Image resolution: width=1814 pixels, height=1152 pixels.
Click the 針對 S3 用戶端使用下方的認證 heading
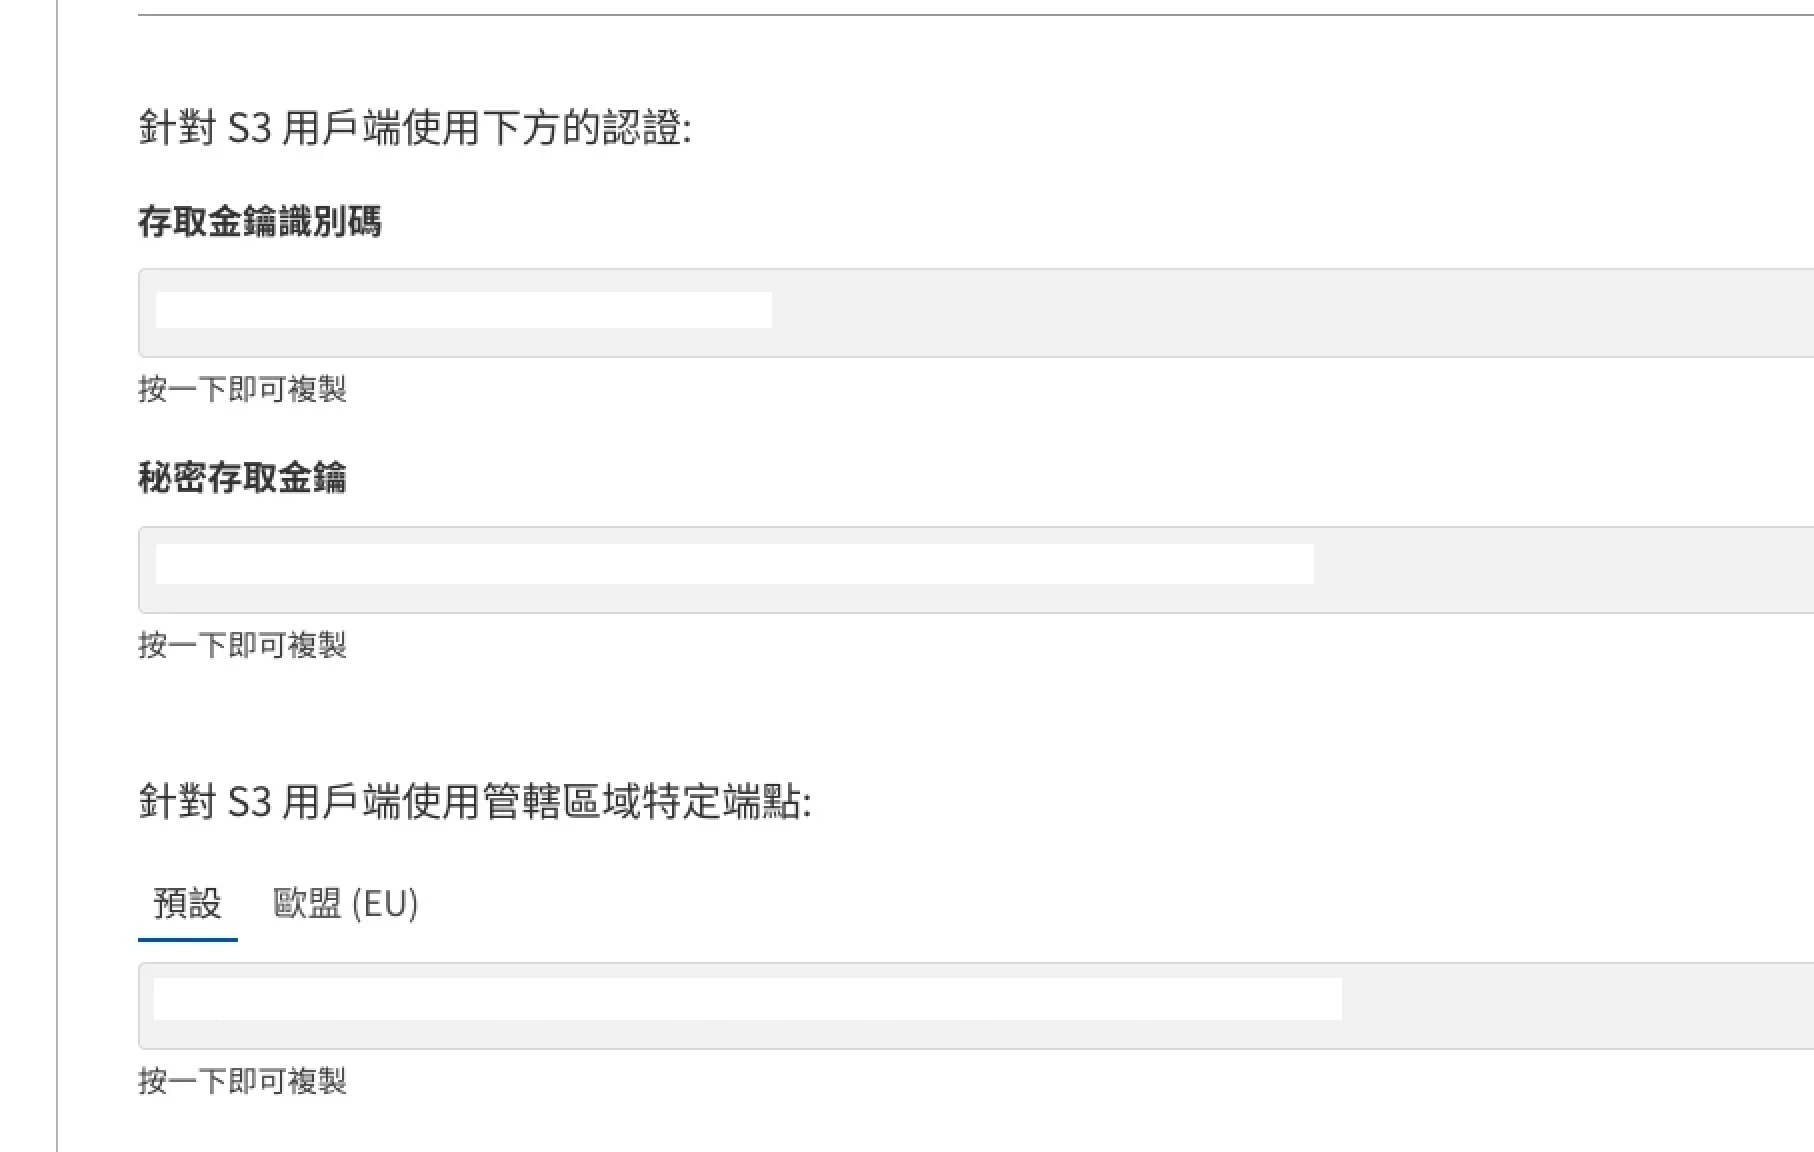pyautogui.click(x=414, y=129)
